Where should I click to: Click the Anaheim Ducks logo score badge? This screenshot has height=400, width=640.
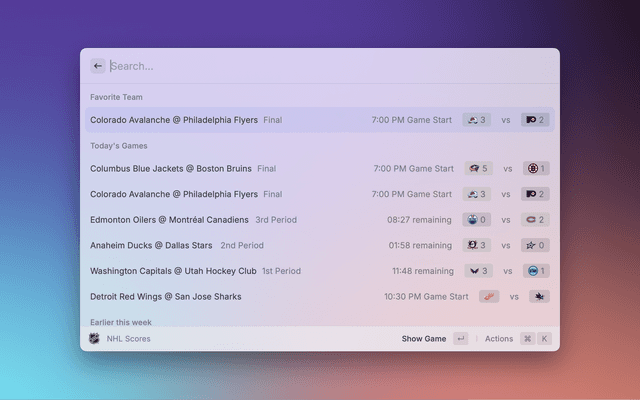tap(478, 245)
